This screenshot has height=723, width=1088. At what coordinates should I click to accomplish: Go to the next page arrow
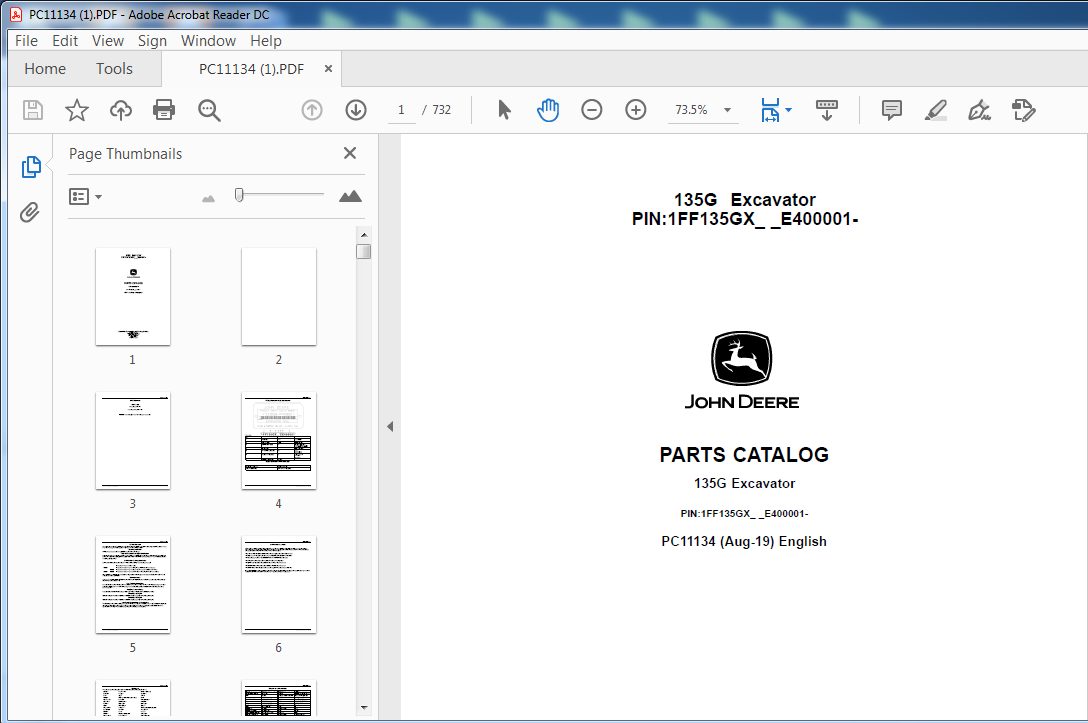click(x=356, y=110)
